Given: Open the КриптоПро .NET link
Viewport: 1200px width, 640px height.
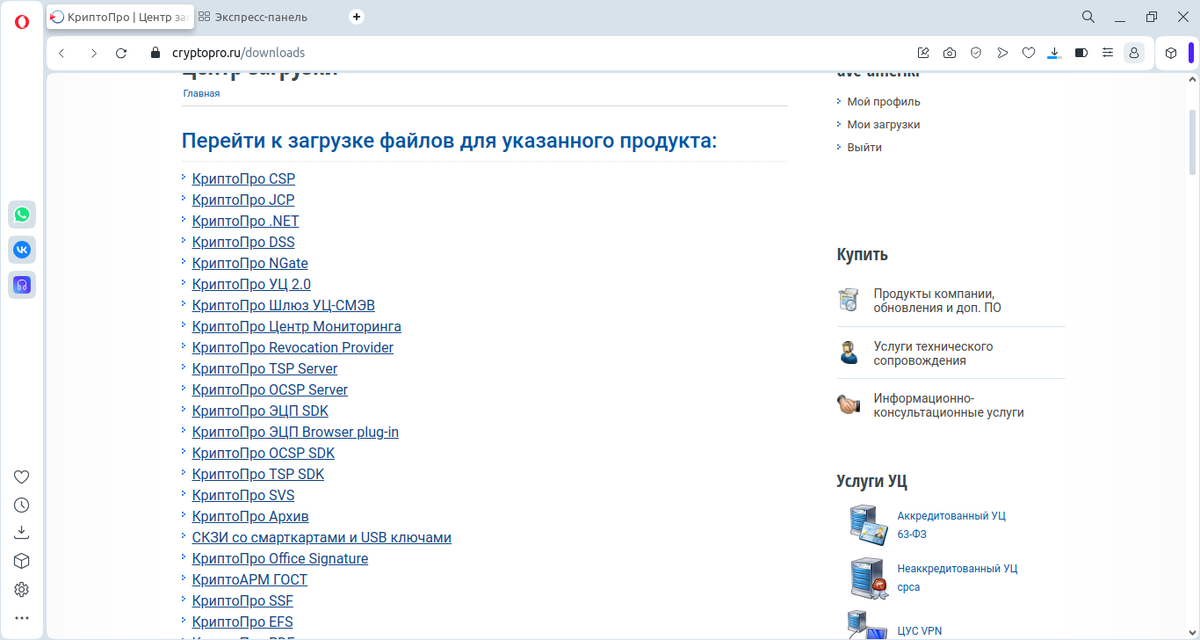Looking at the screenshot, I should point(245,221).
